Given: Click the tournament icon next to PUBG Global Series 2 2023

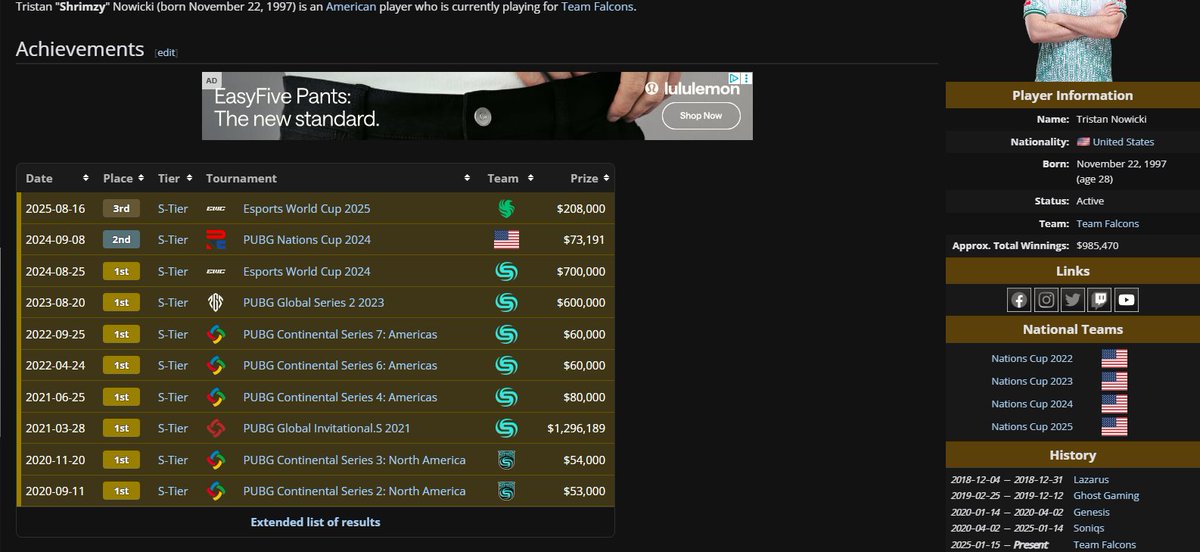Looking at the screenshot, I should (x=215, y=302).
